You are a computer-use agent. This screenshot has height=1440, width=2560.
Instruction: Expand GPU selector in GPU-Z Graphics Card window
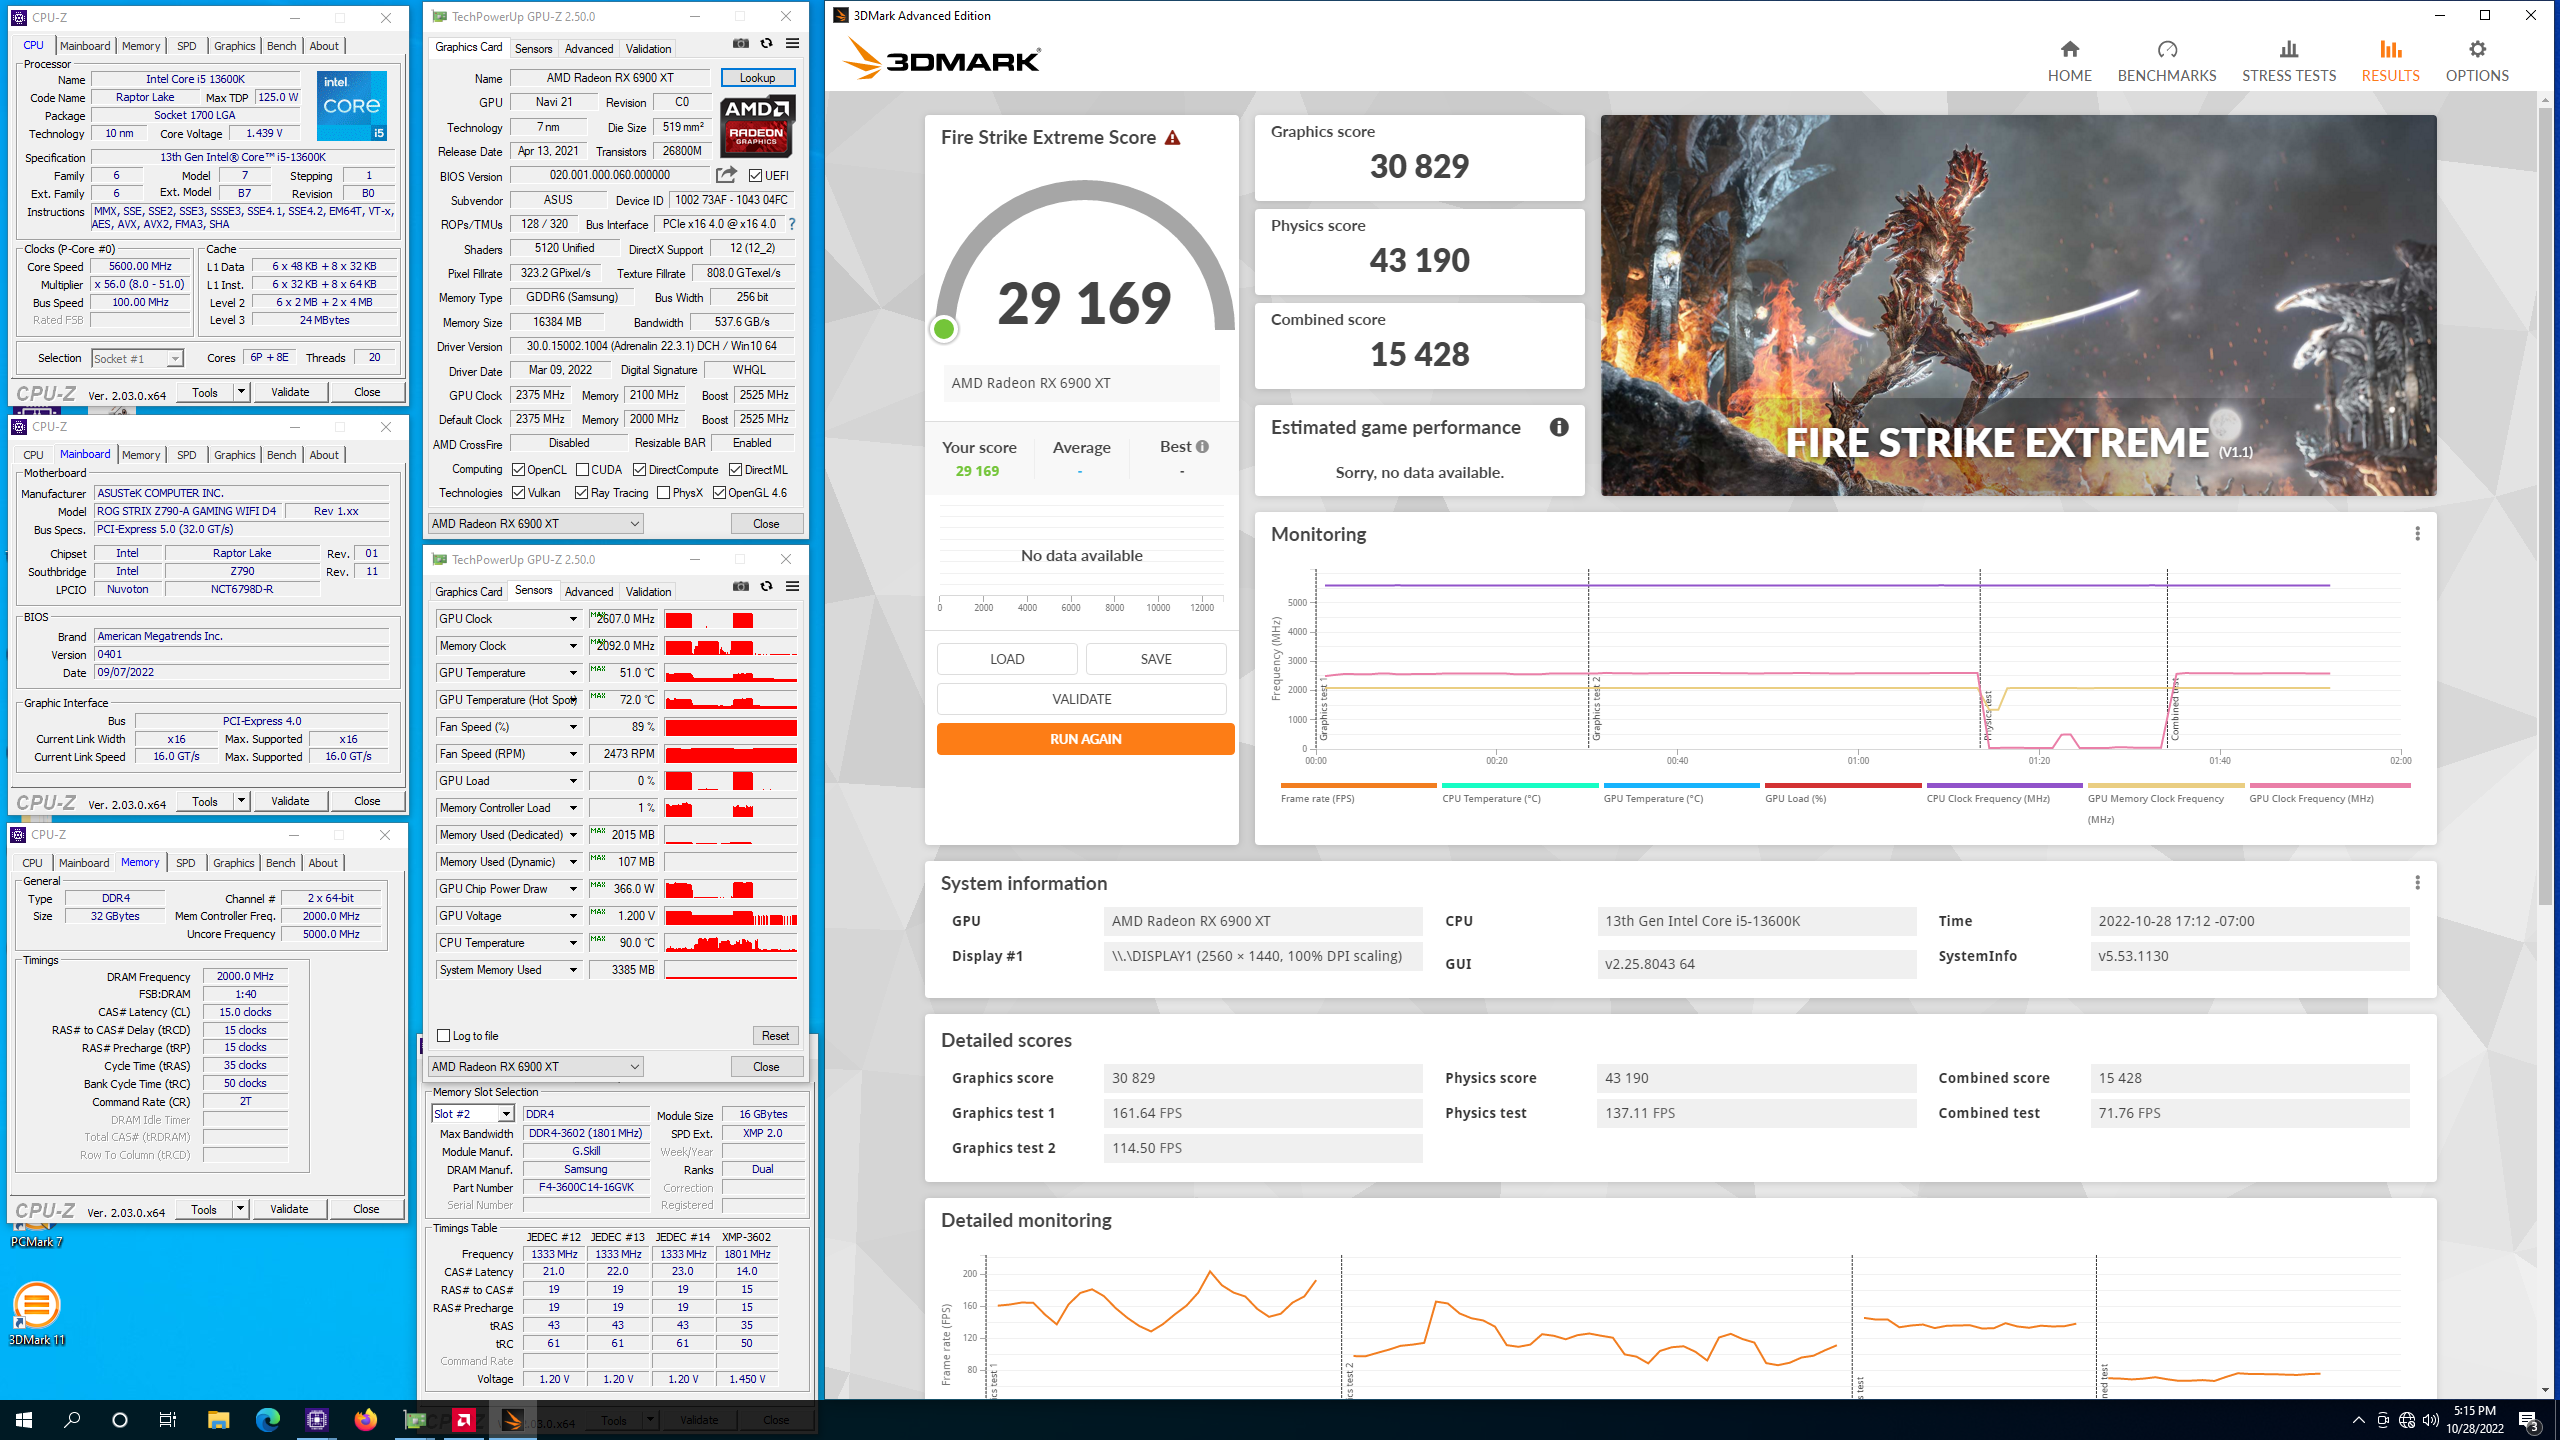coord(535,524)
